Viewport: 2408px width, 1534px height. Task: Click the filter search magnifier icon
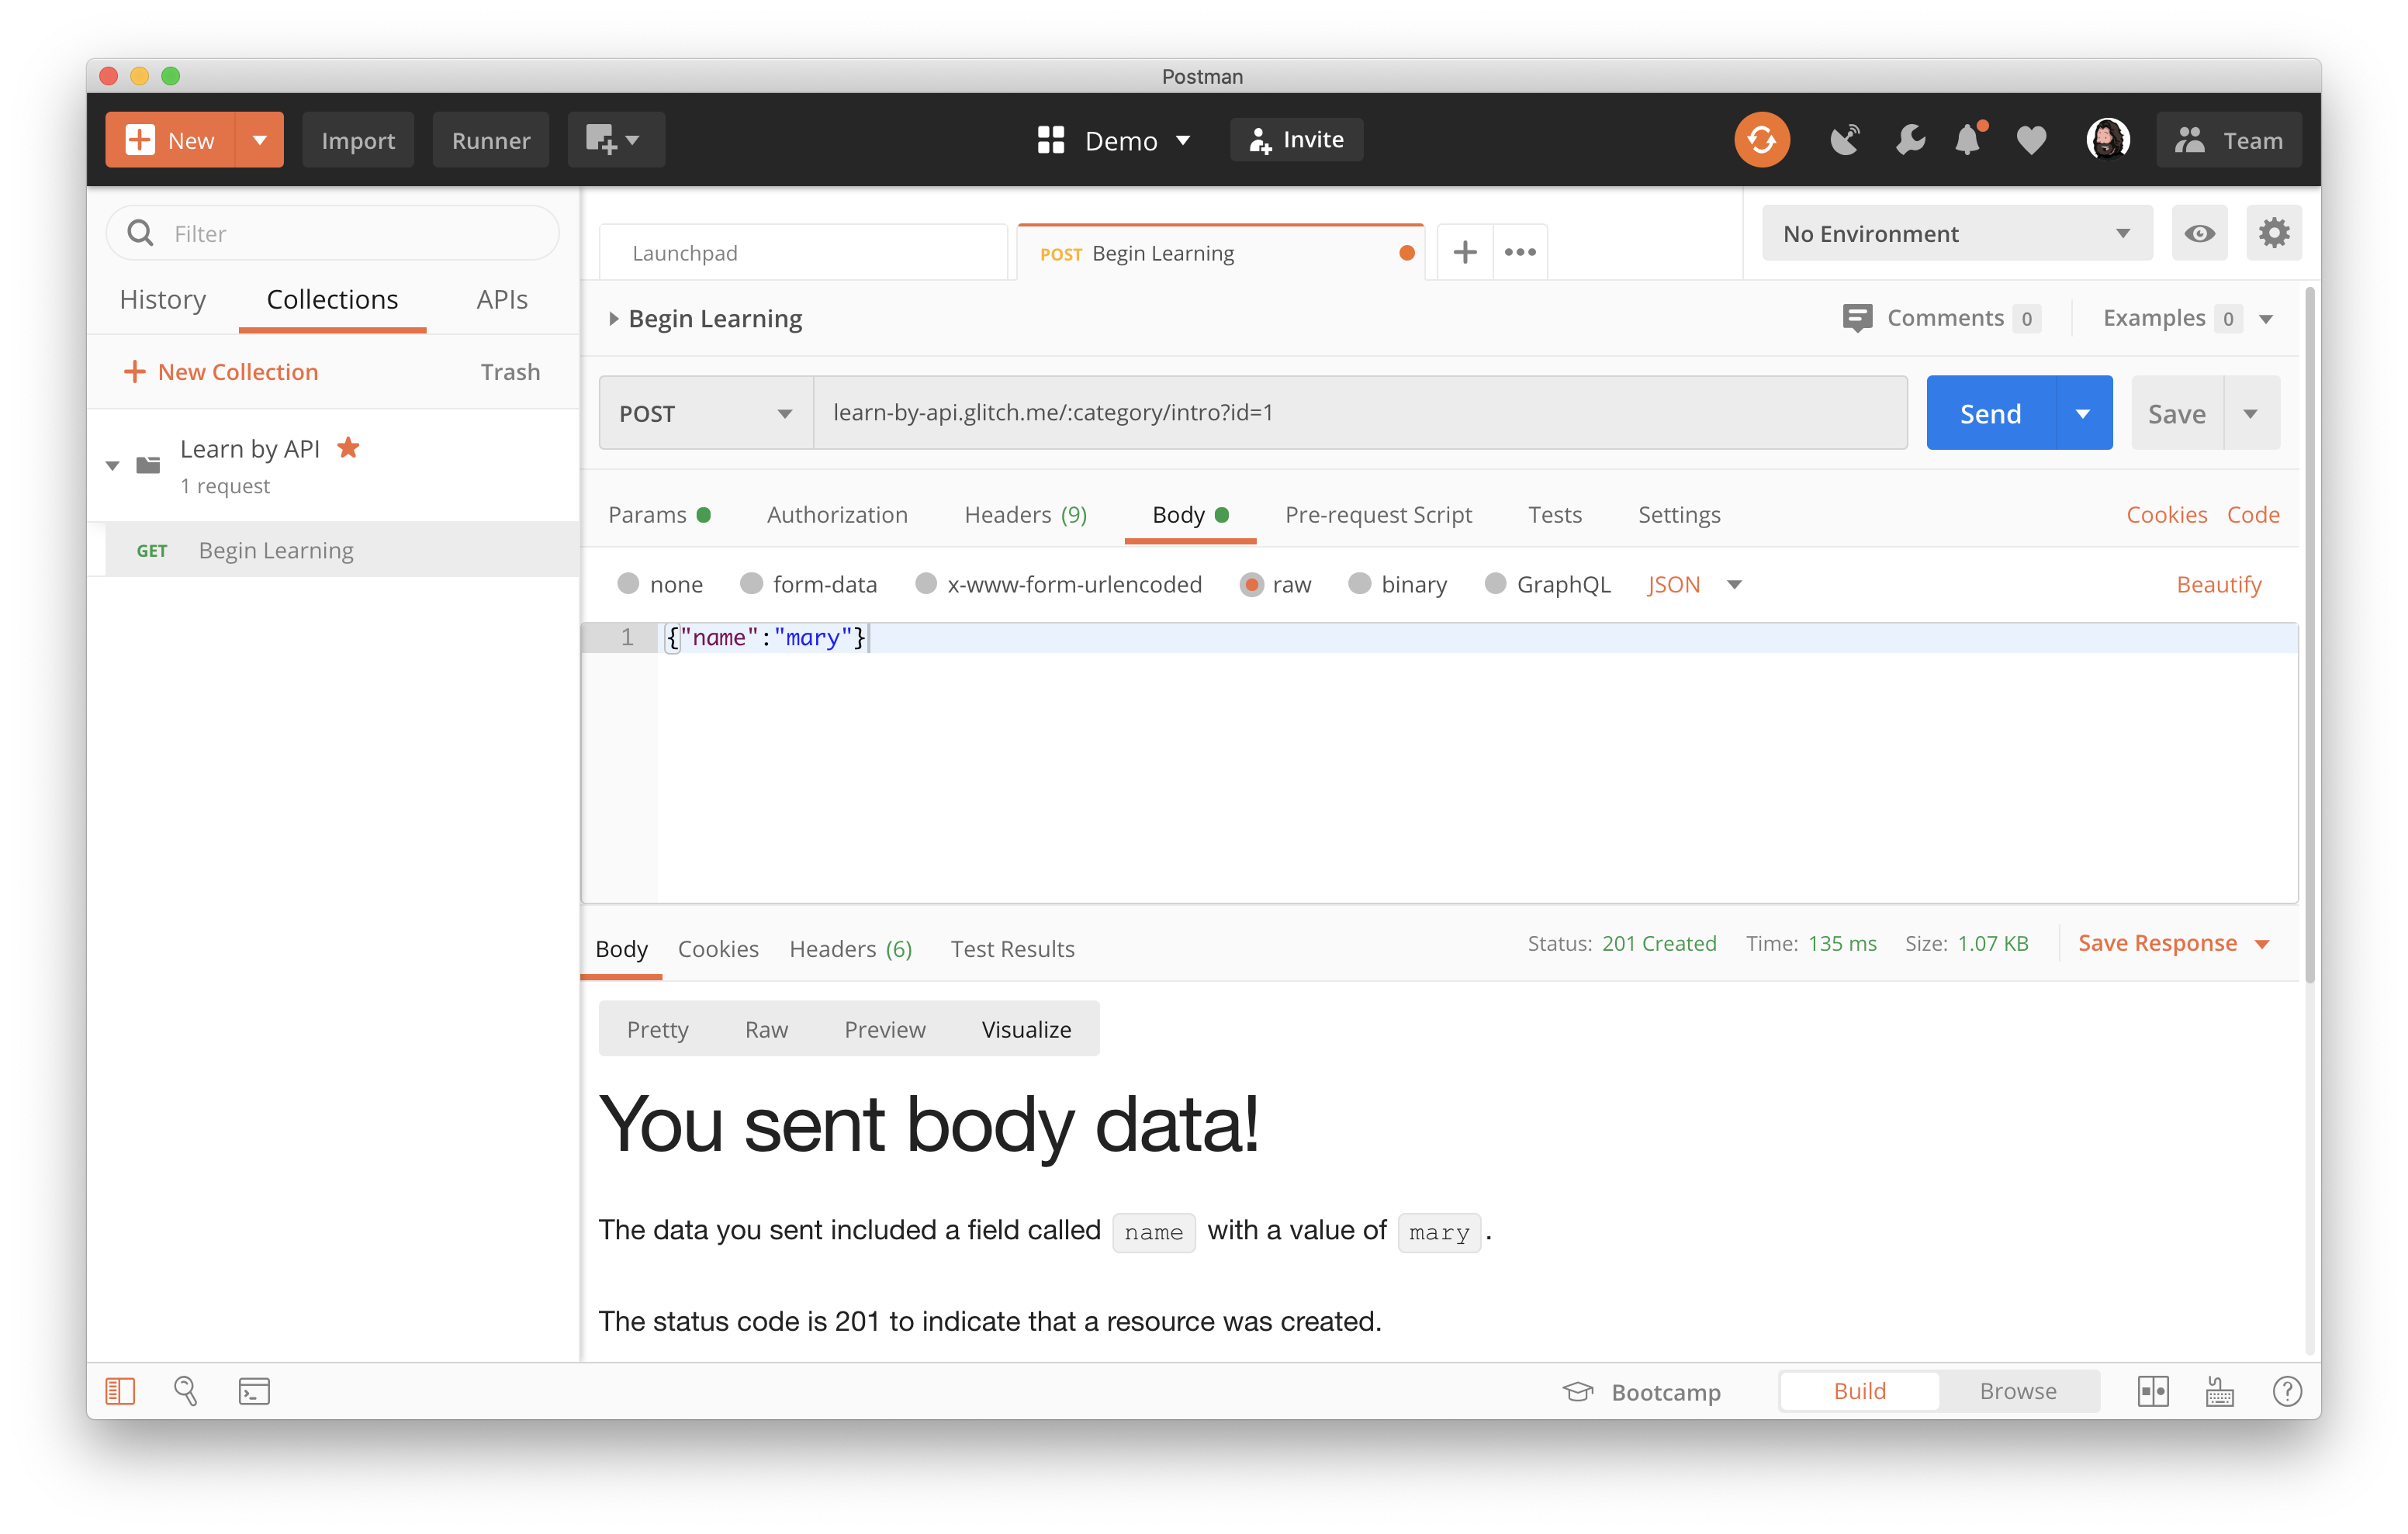click(x=141, y=233)
